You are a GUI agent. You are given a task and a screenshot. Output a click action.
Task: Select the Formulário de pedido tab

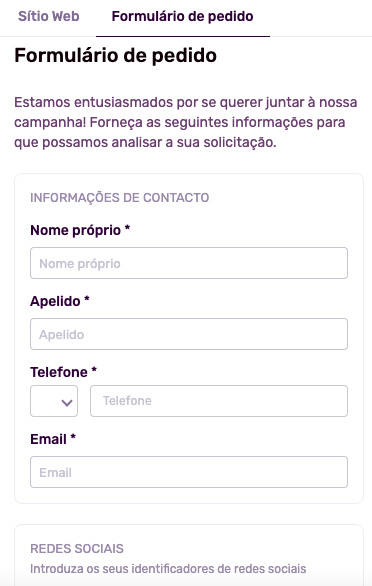[x=182, y=16]
